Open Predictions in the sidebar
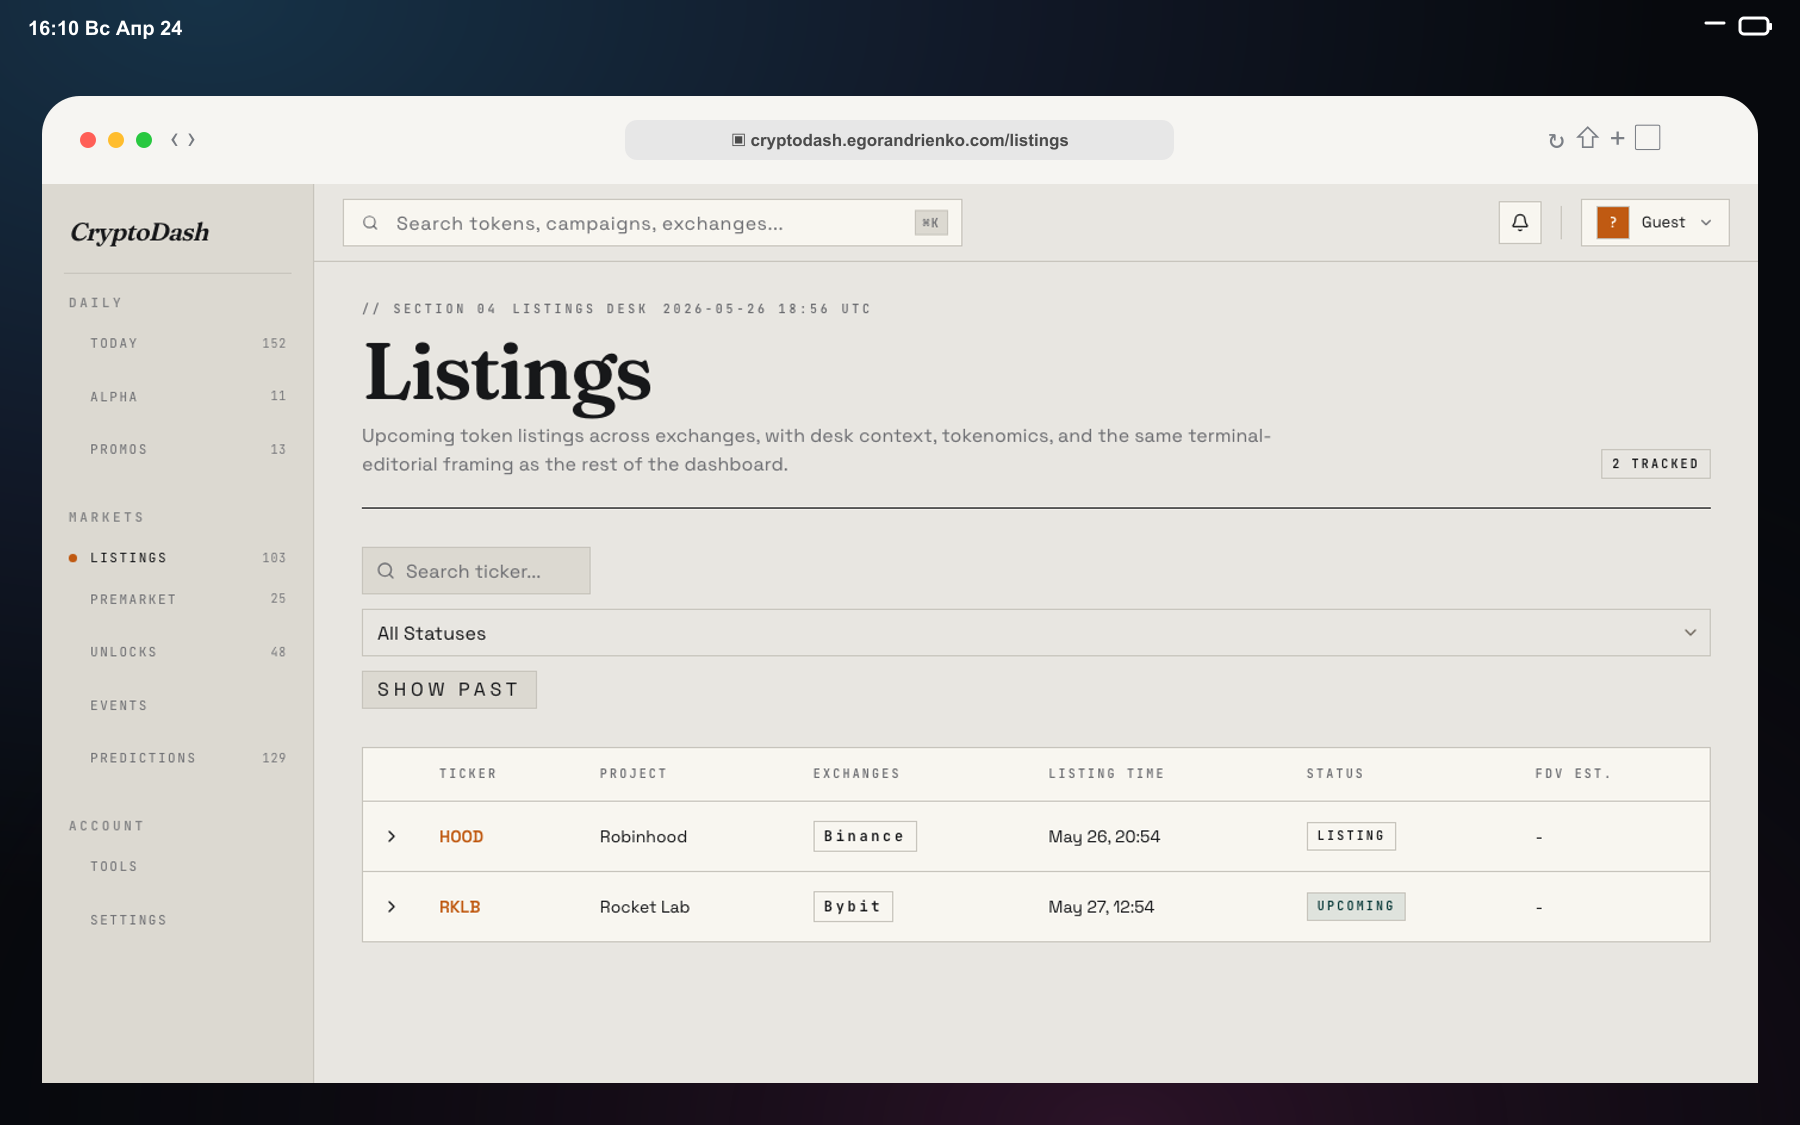Screen dimensions: 1800x1125 pos(177,758)
